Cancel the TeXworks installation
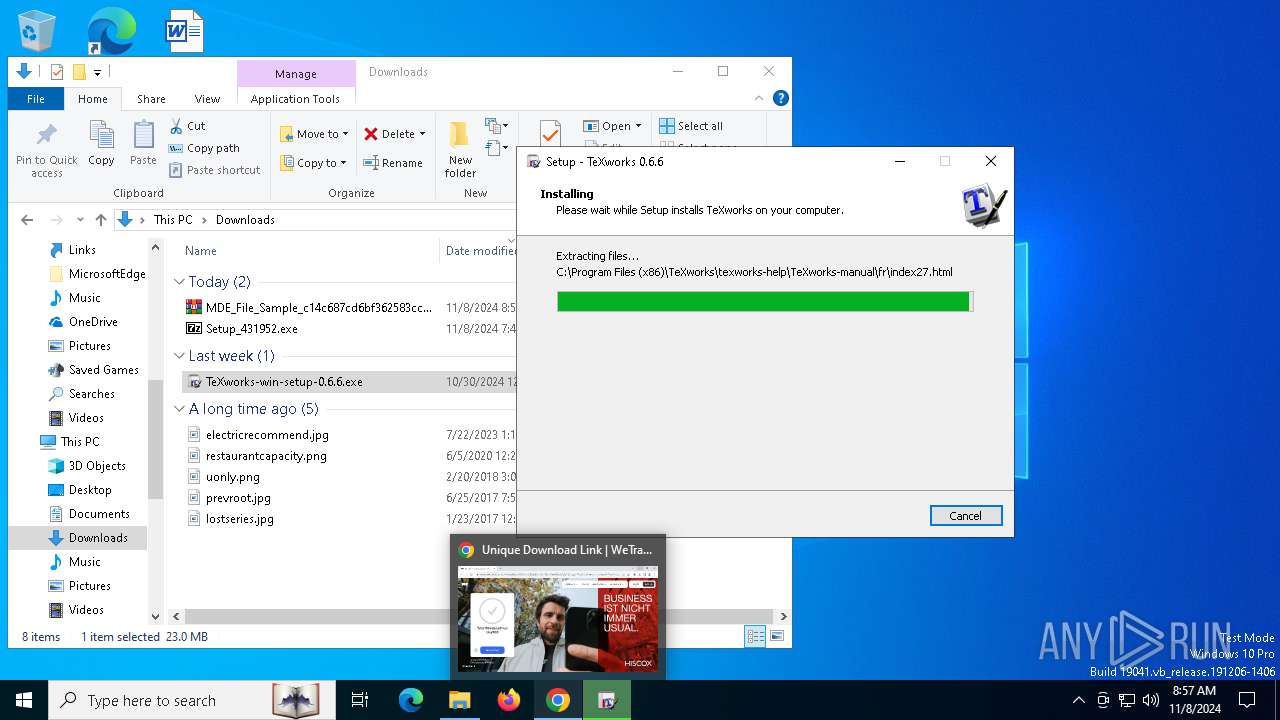This screenshot has height=720, width=1280. (965, 516)
